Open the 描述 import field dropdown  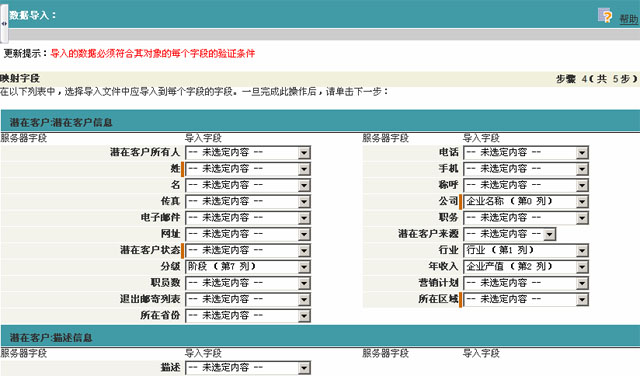pos(248,368)
